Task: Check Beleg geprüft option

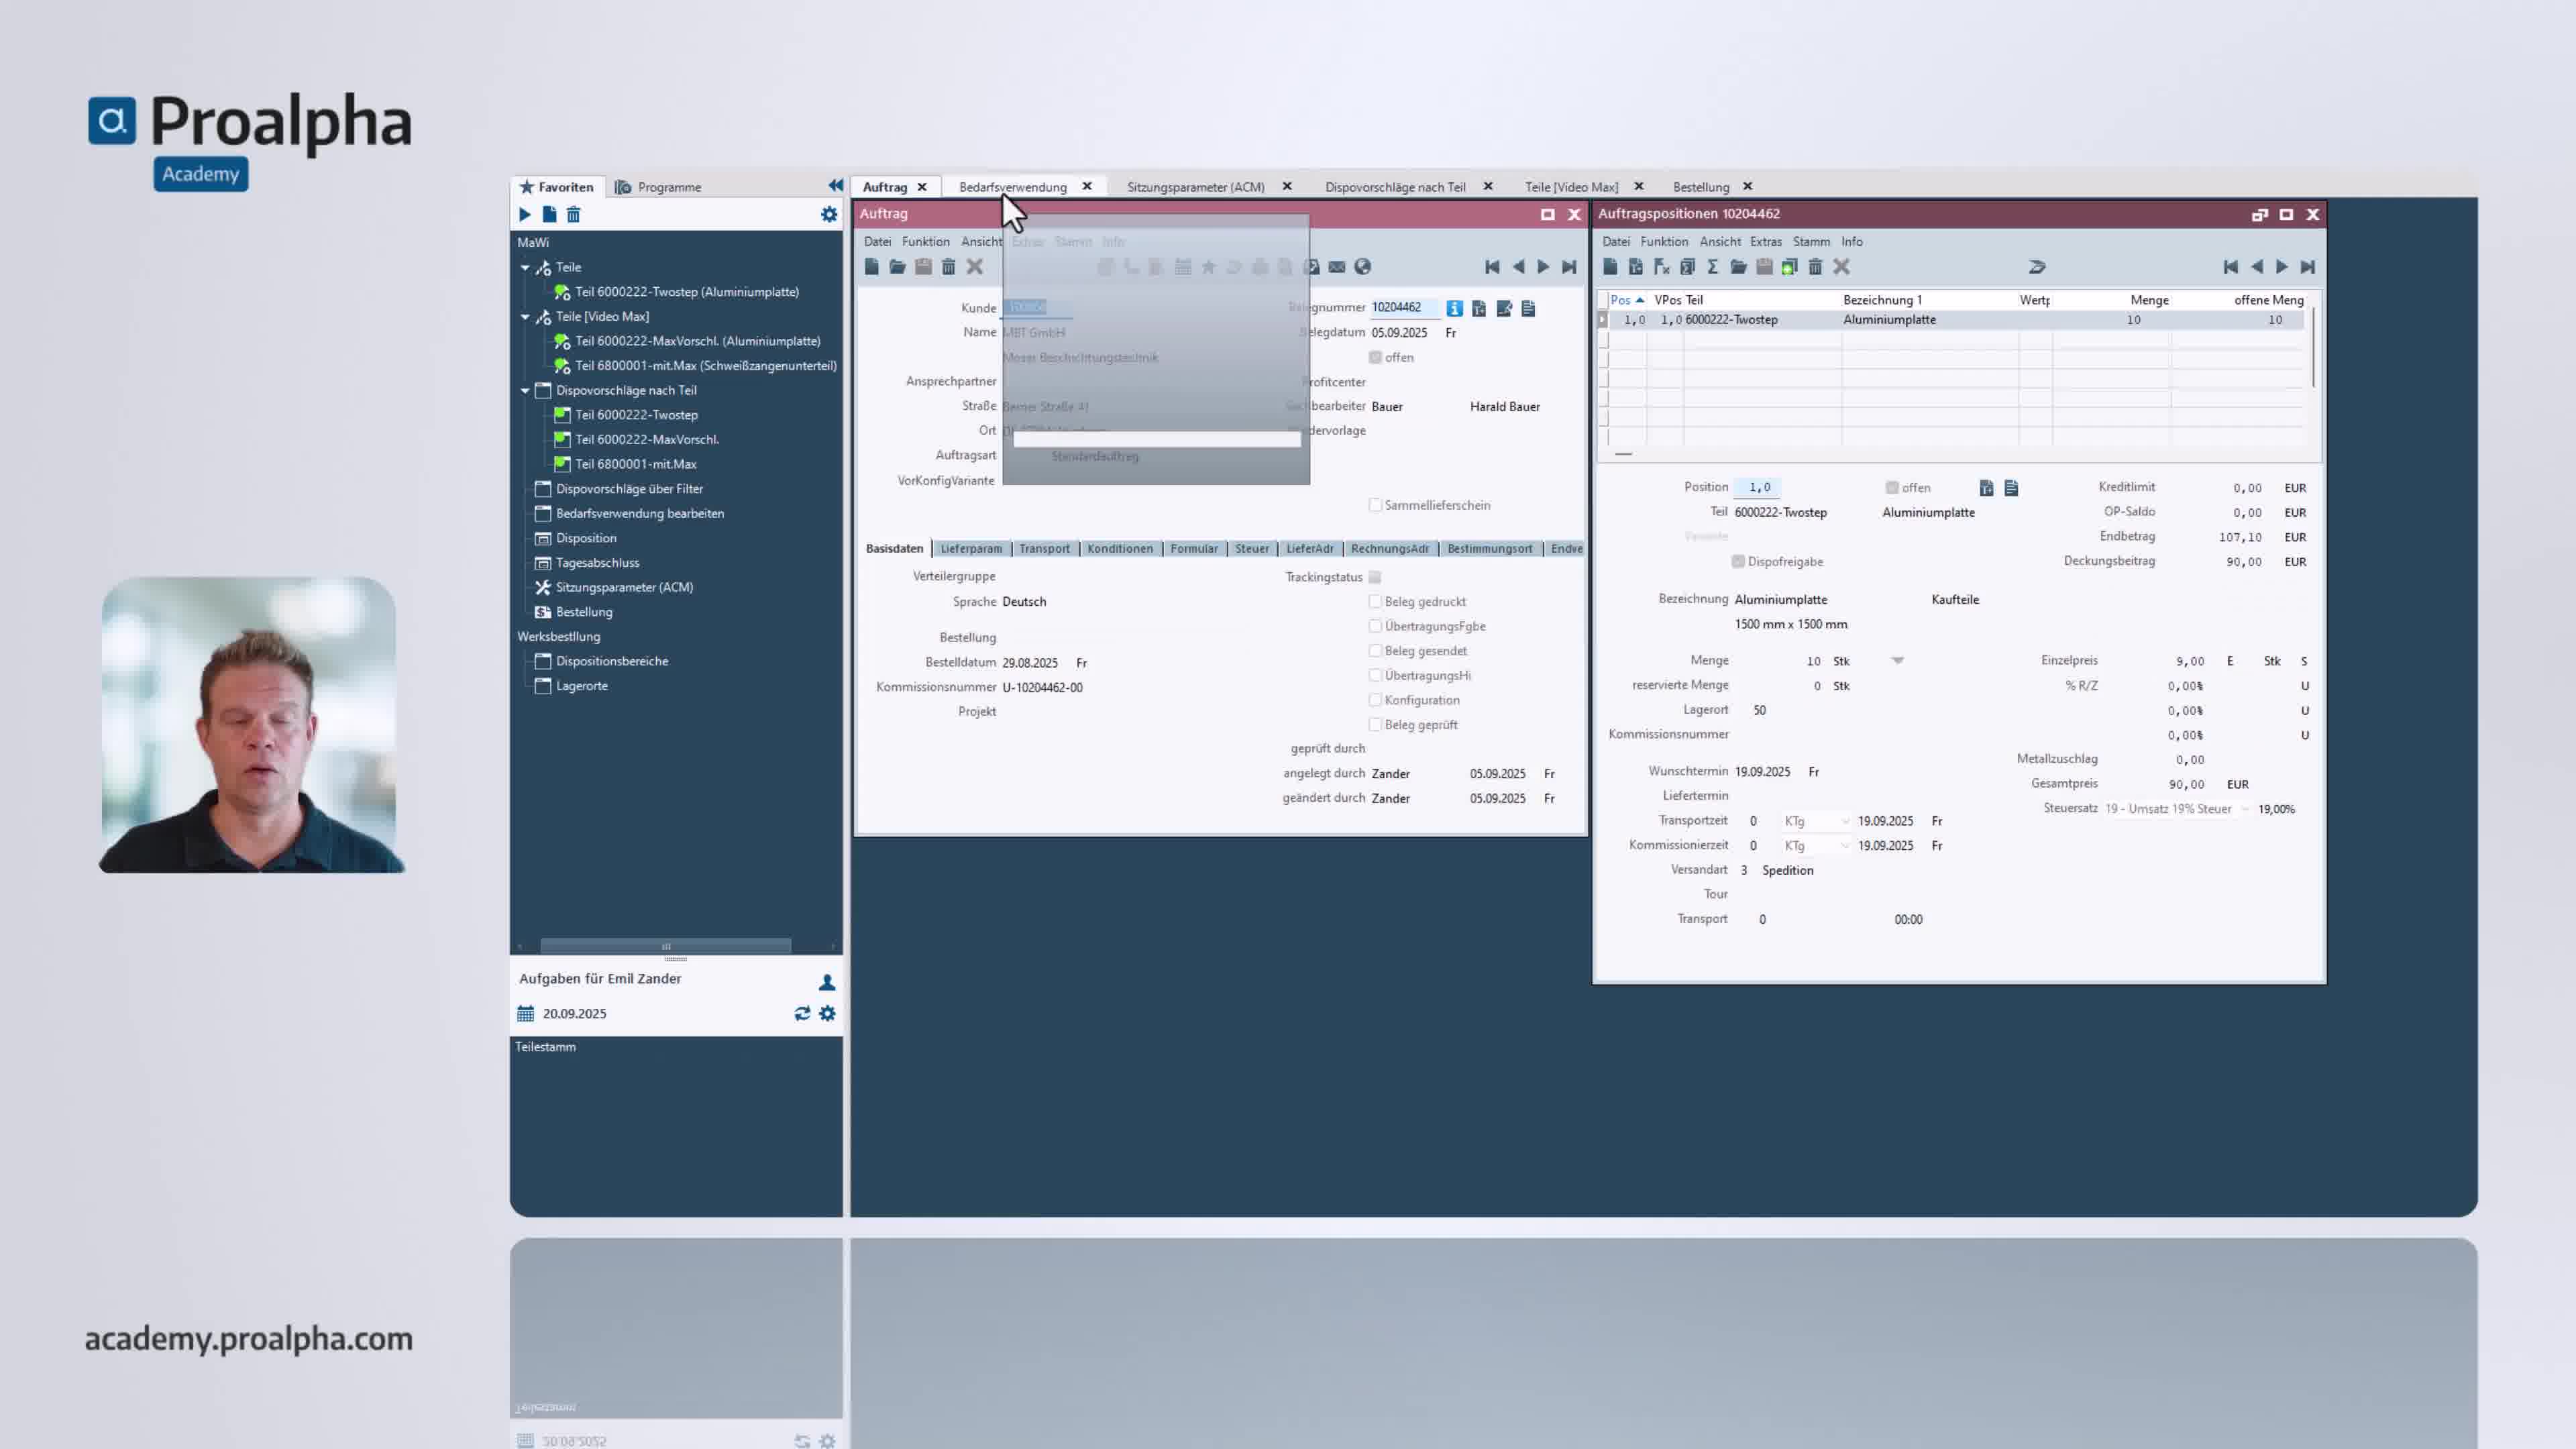Action: (x=1375, y=725)
